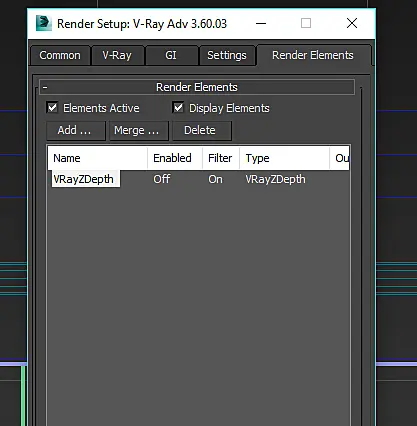Image resolution: width=417 pixels, height=426 pixels.
Task: Click the Off value in Enabled column
Action: click(x=162, y=179)
